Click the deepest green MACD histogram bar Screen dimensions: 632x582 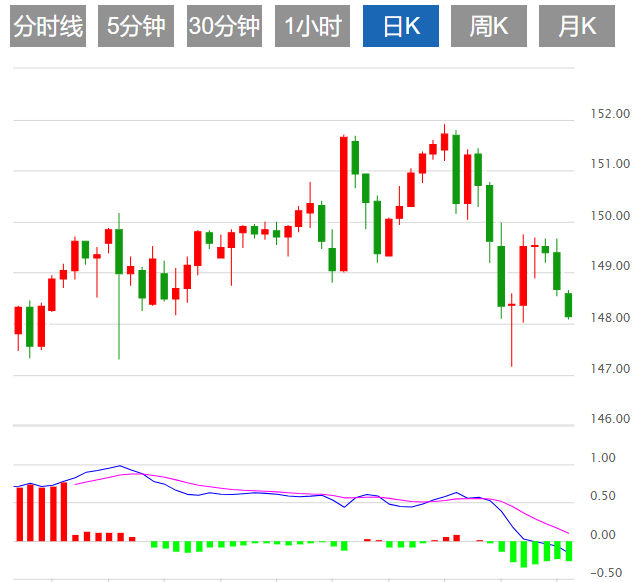click(x=524, y=554)
